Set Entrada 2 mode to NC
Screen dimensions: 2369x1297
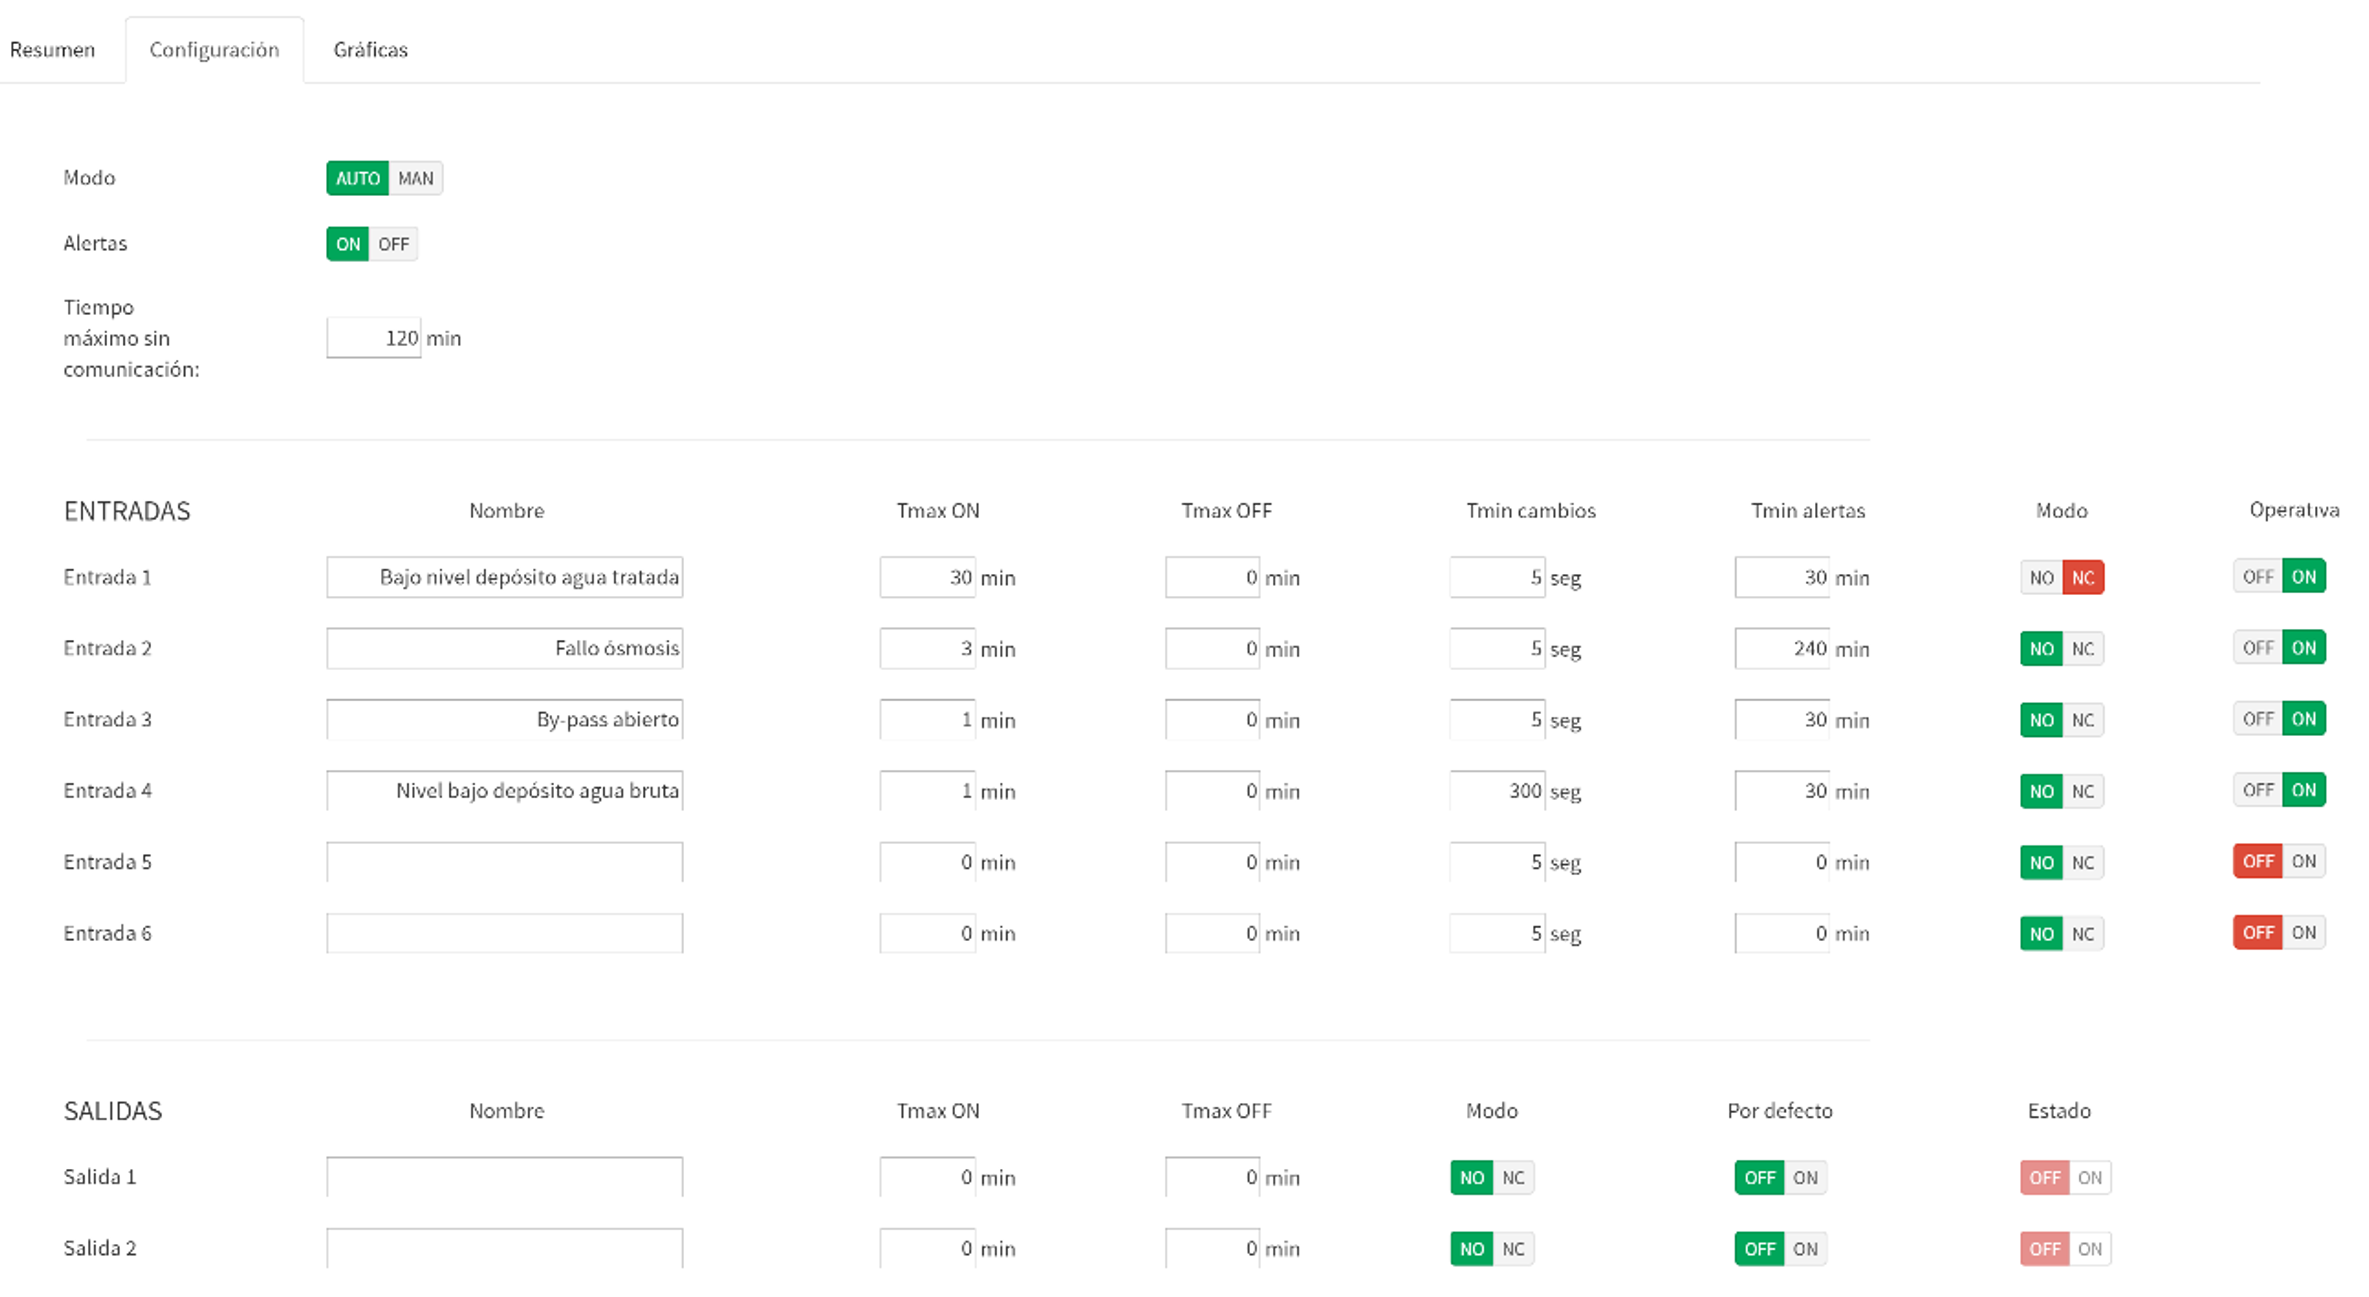click(x=2083, y=649)
